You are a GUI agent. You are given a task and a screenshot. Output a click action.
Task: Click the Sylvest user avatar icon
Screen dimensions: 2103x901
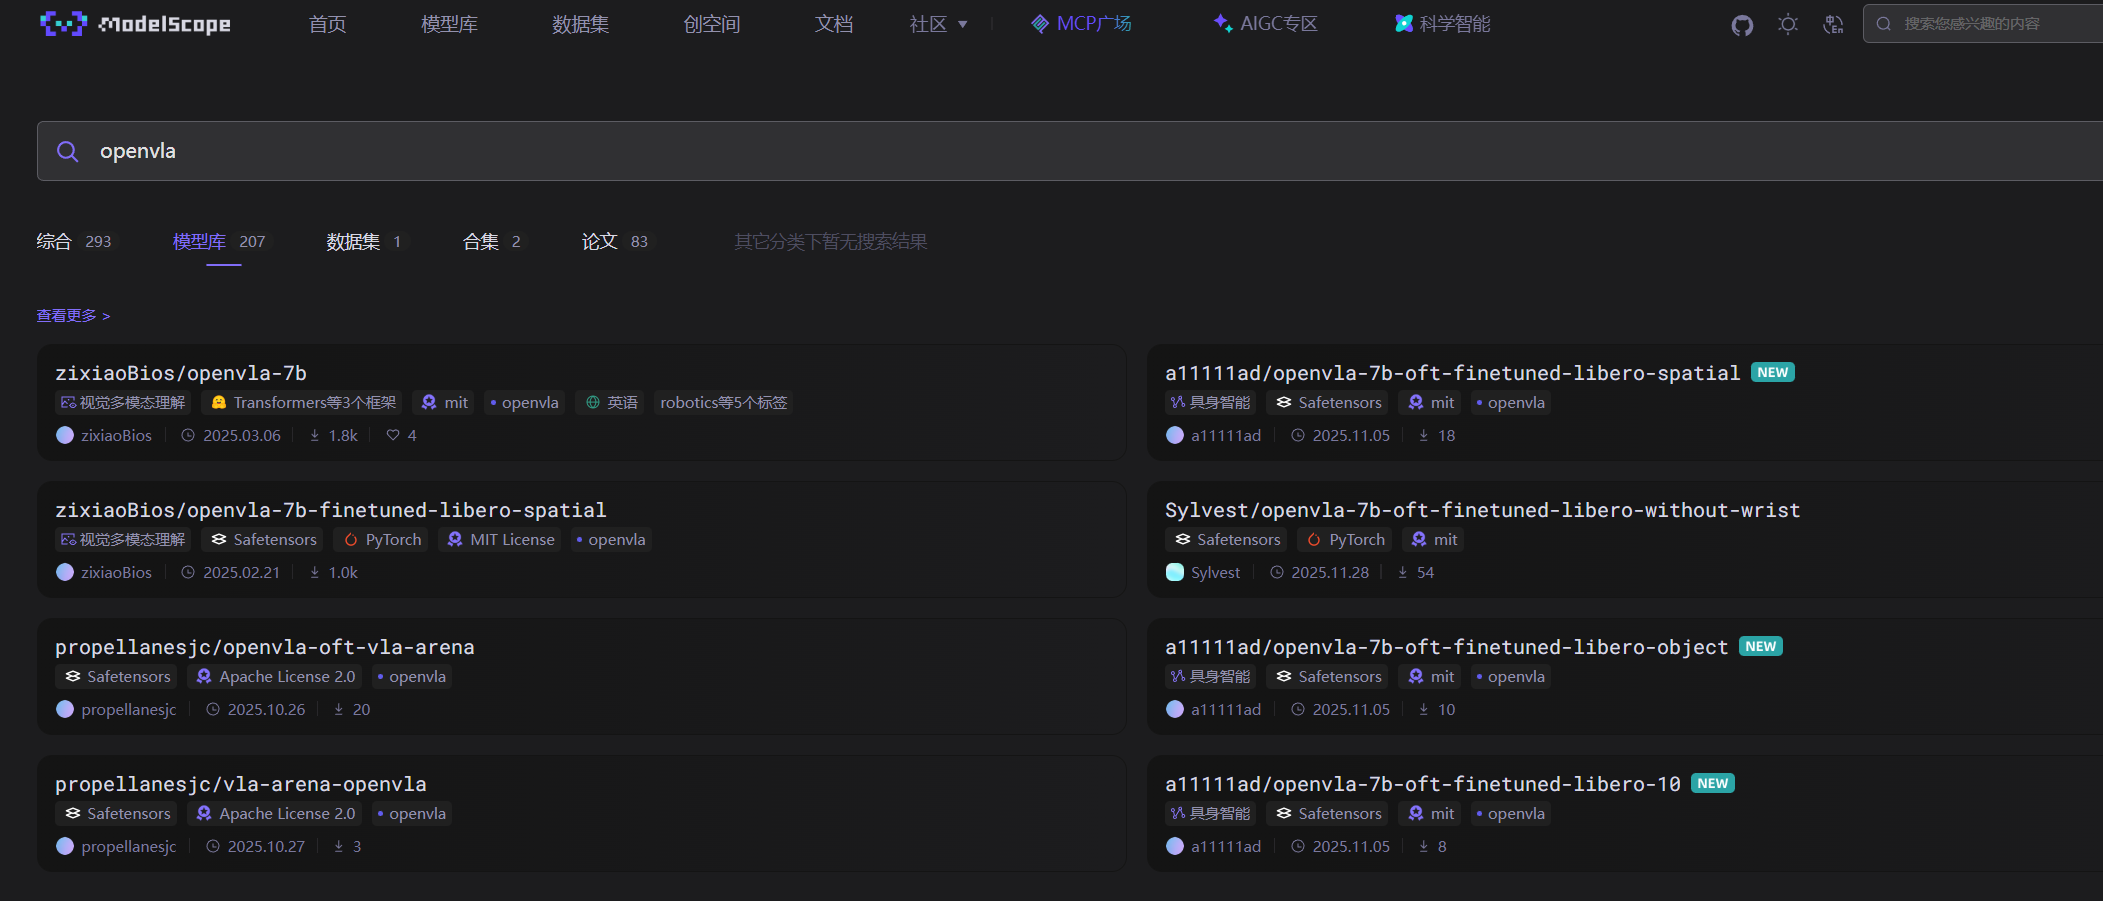pos(1175,572)
